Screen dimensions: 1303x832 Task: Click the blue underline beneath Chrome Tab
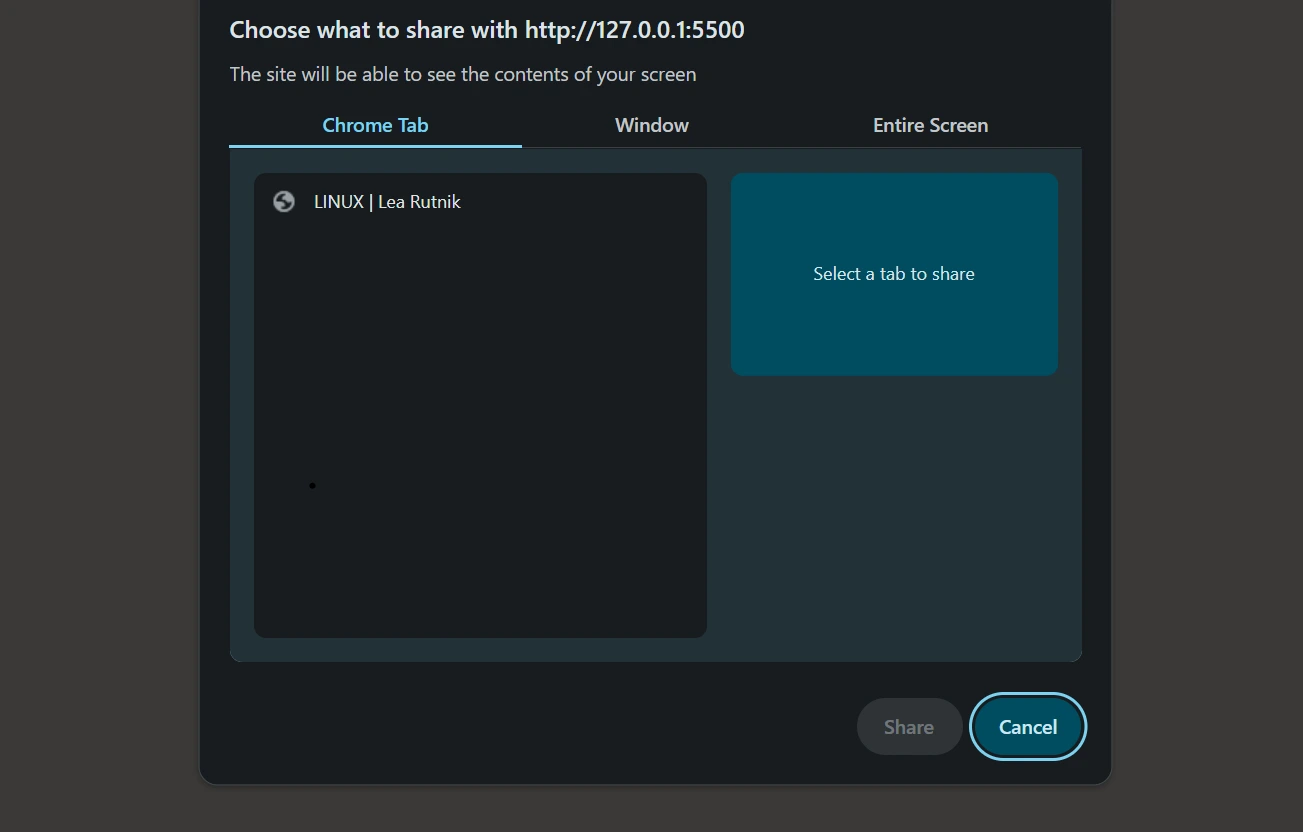(x=375, y=146)
